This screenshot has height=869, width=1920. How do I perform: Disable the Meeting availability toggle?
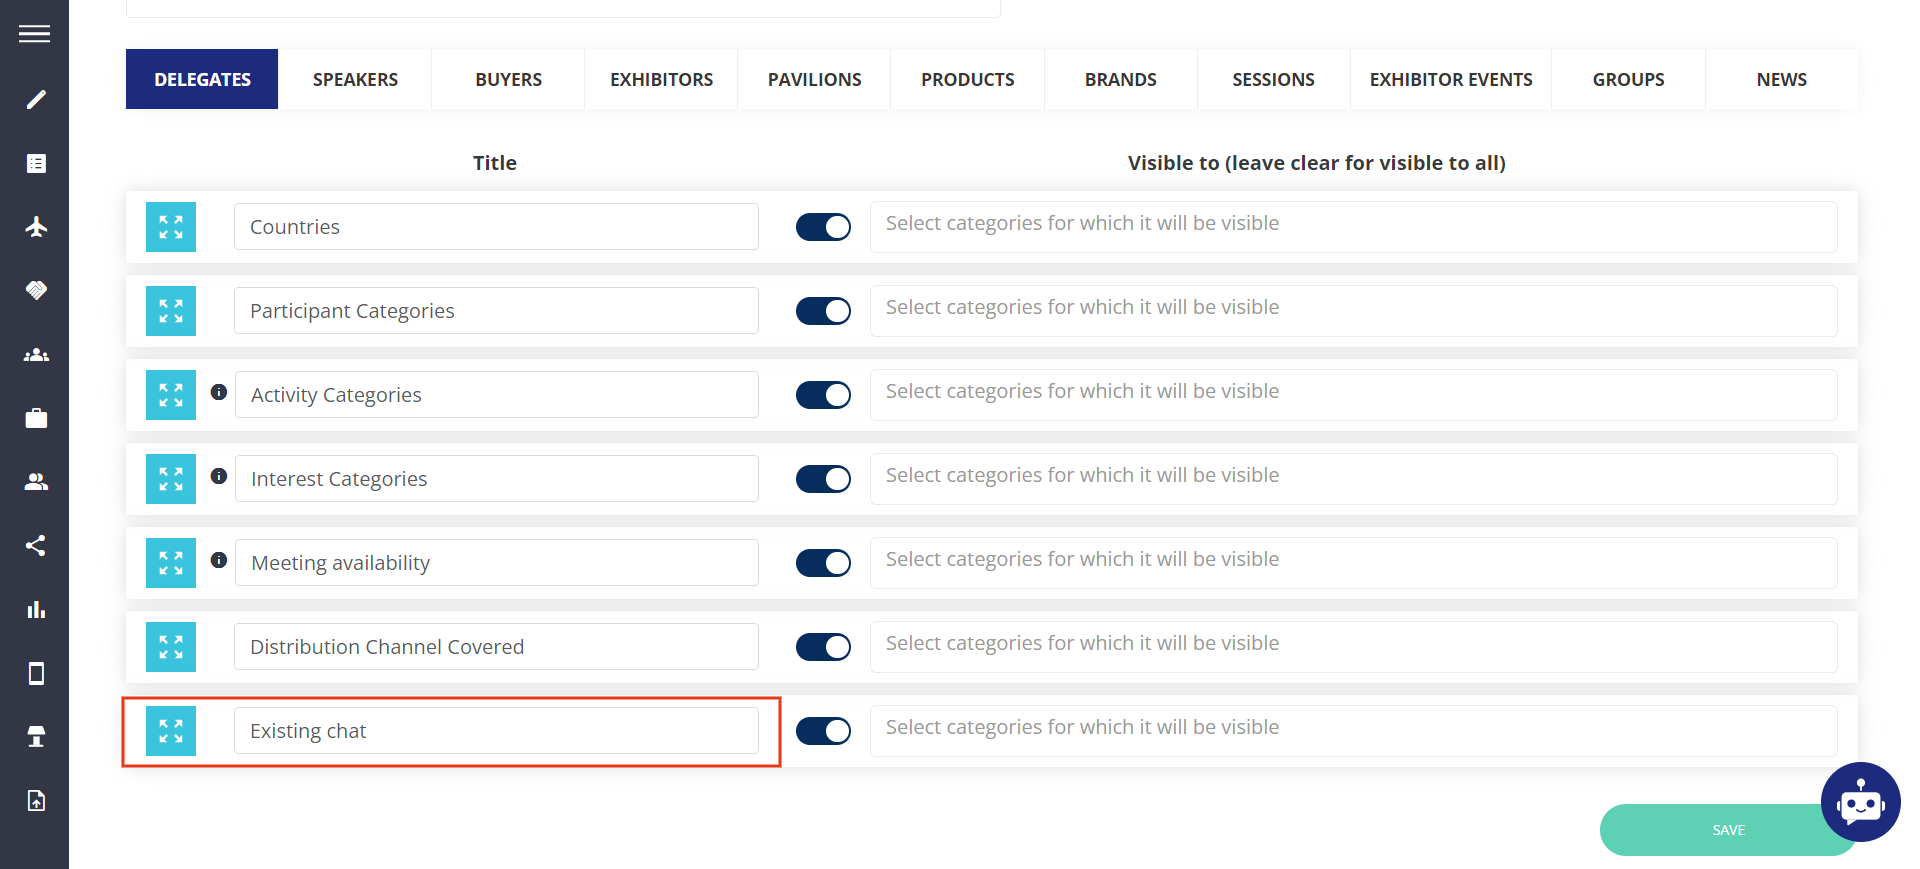coord(823,563)
